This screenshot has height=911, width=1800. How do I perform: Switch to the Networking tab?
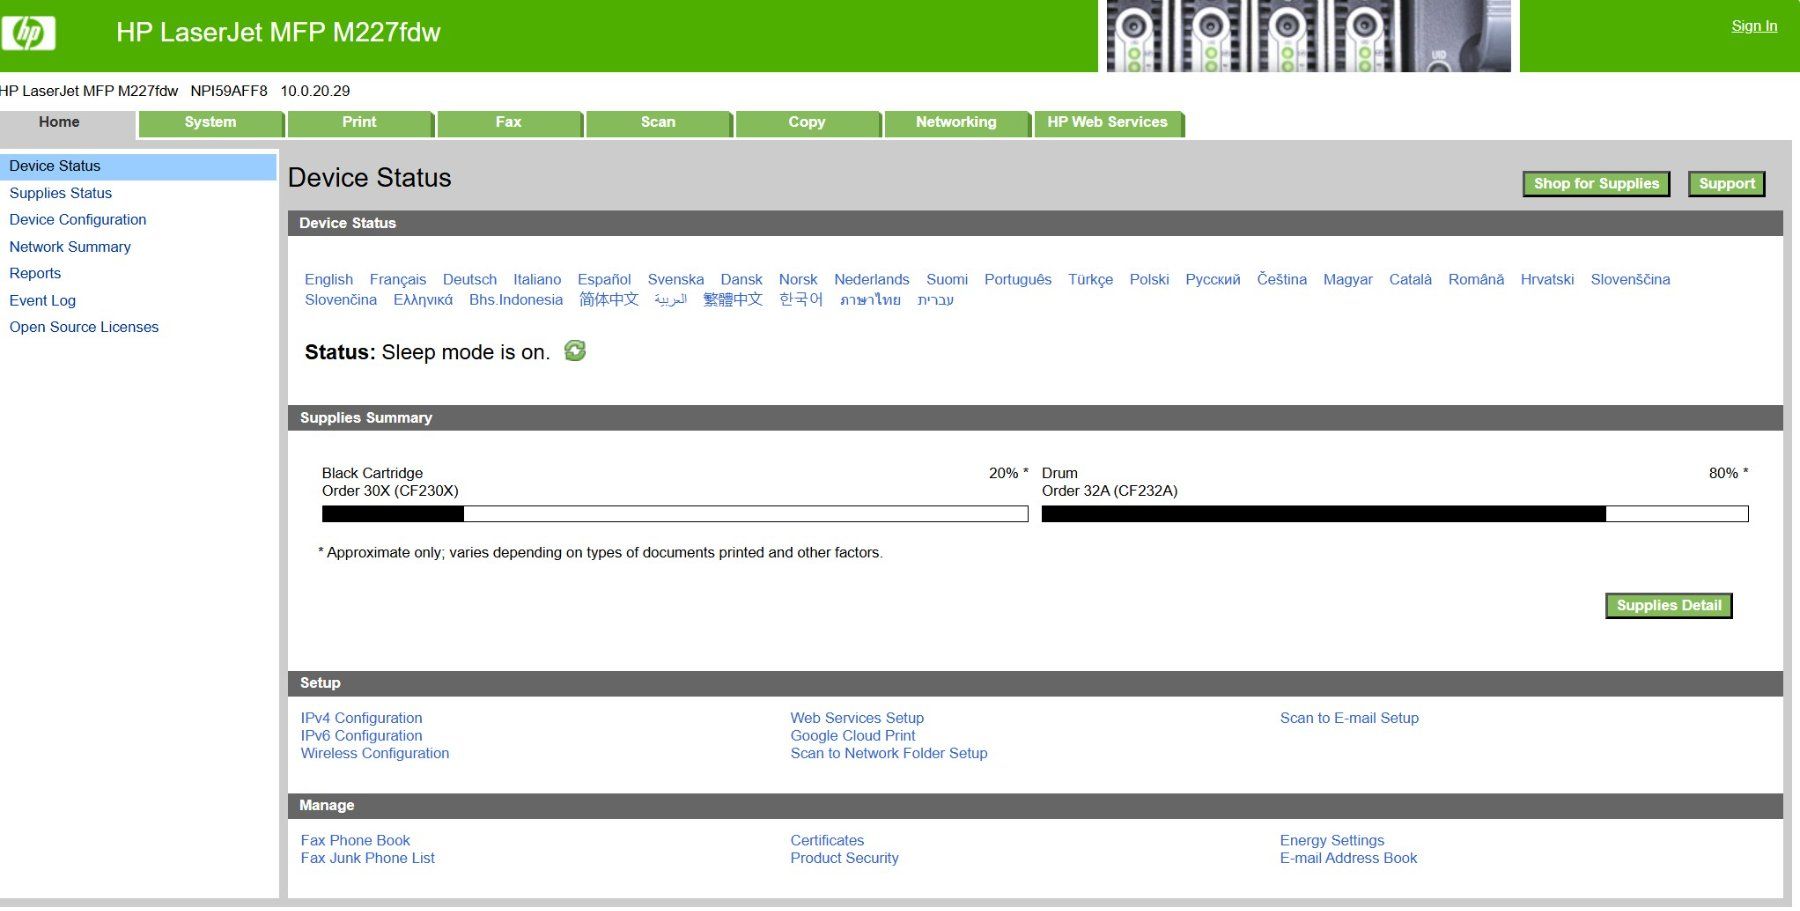956,123
